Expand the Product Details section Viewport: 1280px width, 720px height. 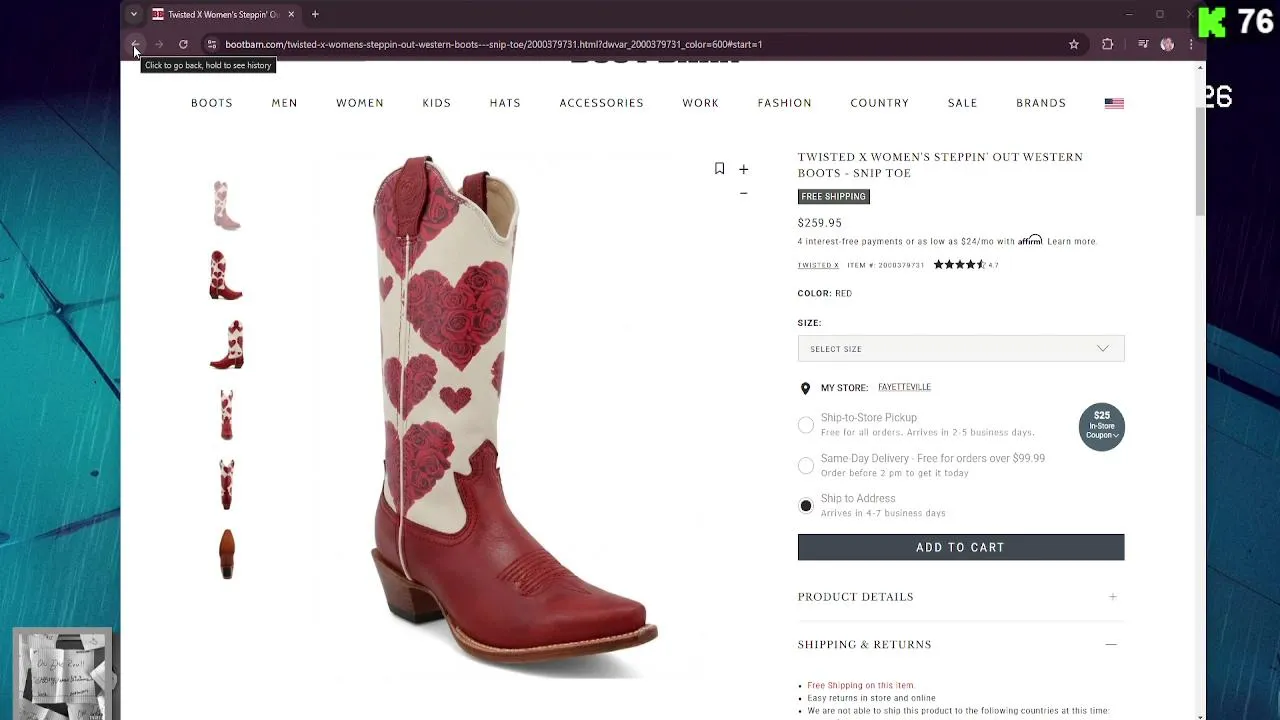click(960, 597)
